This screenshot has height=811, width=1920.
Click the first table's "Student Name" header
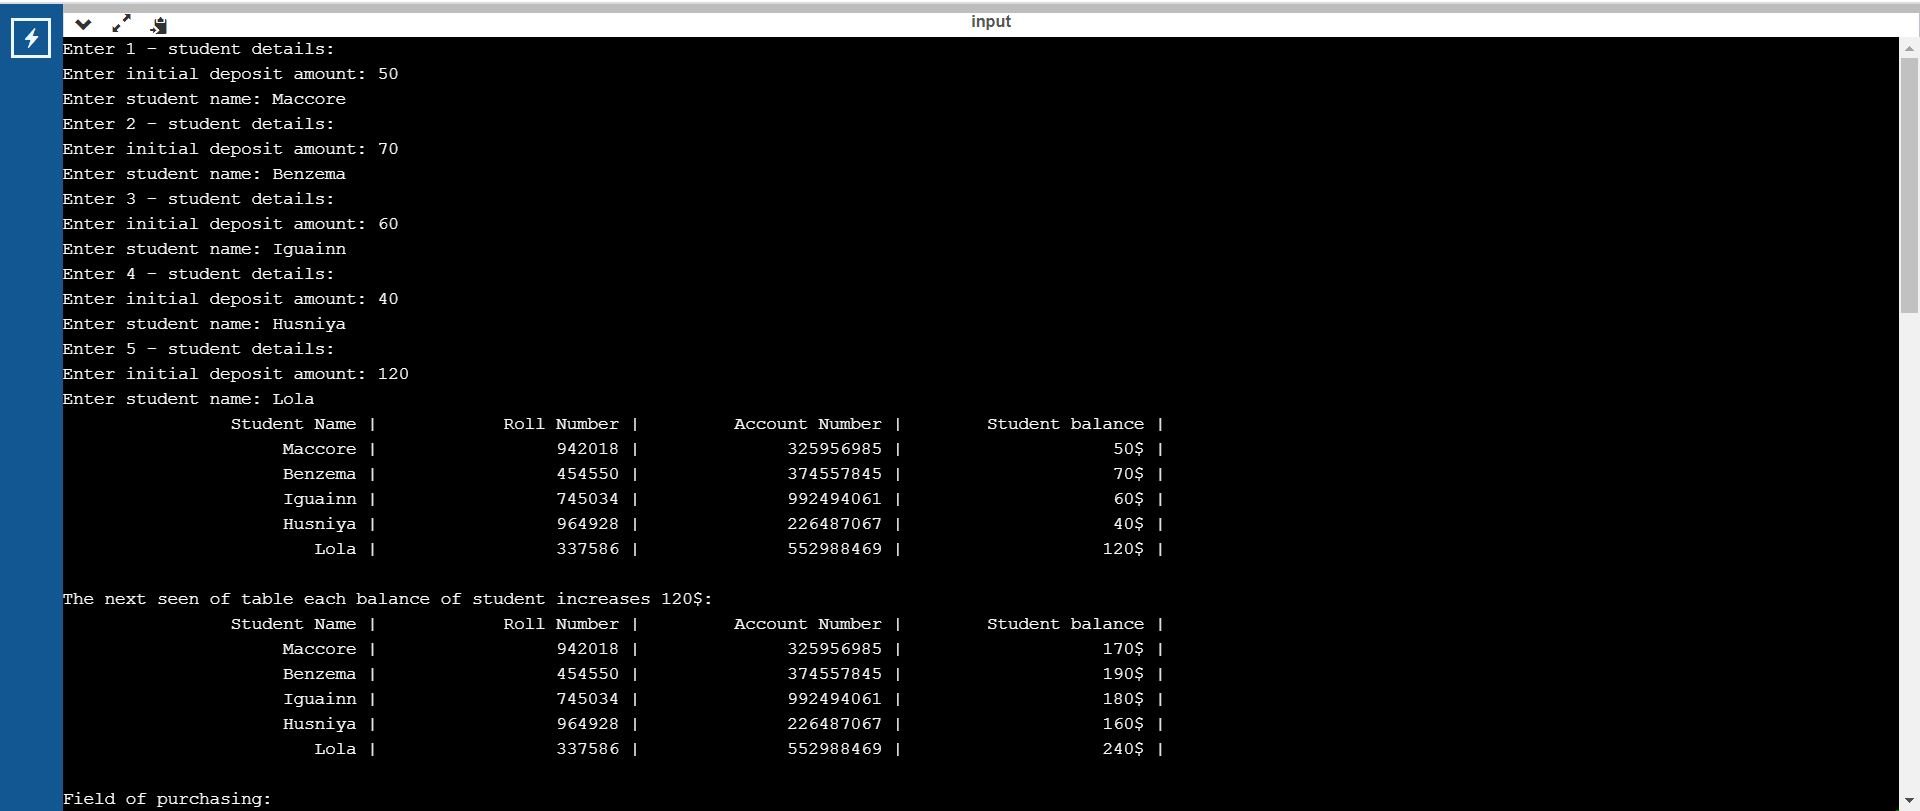[x=293, y=424]
